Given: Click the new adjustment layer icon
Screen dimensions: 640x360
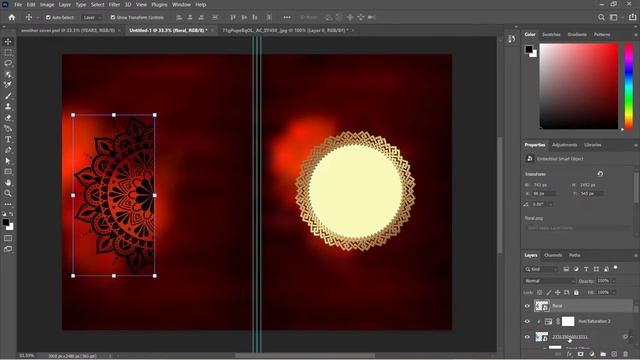Looking at the screenshot, I should (x=592, y=354).
